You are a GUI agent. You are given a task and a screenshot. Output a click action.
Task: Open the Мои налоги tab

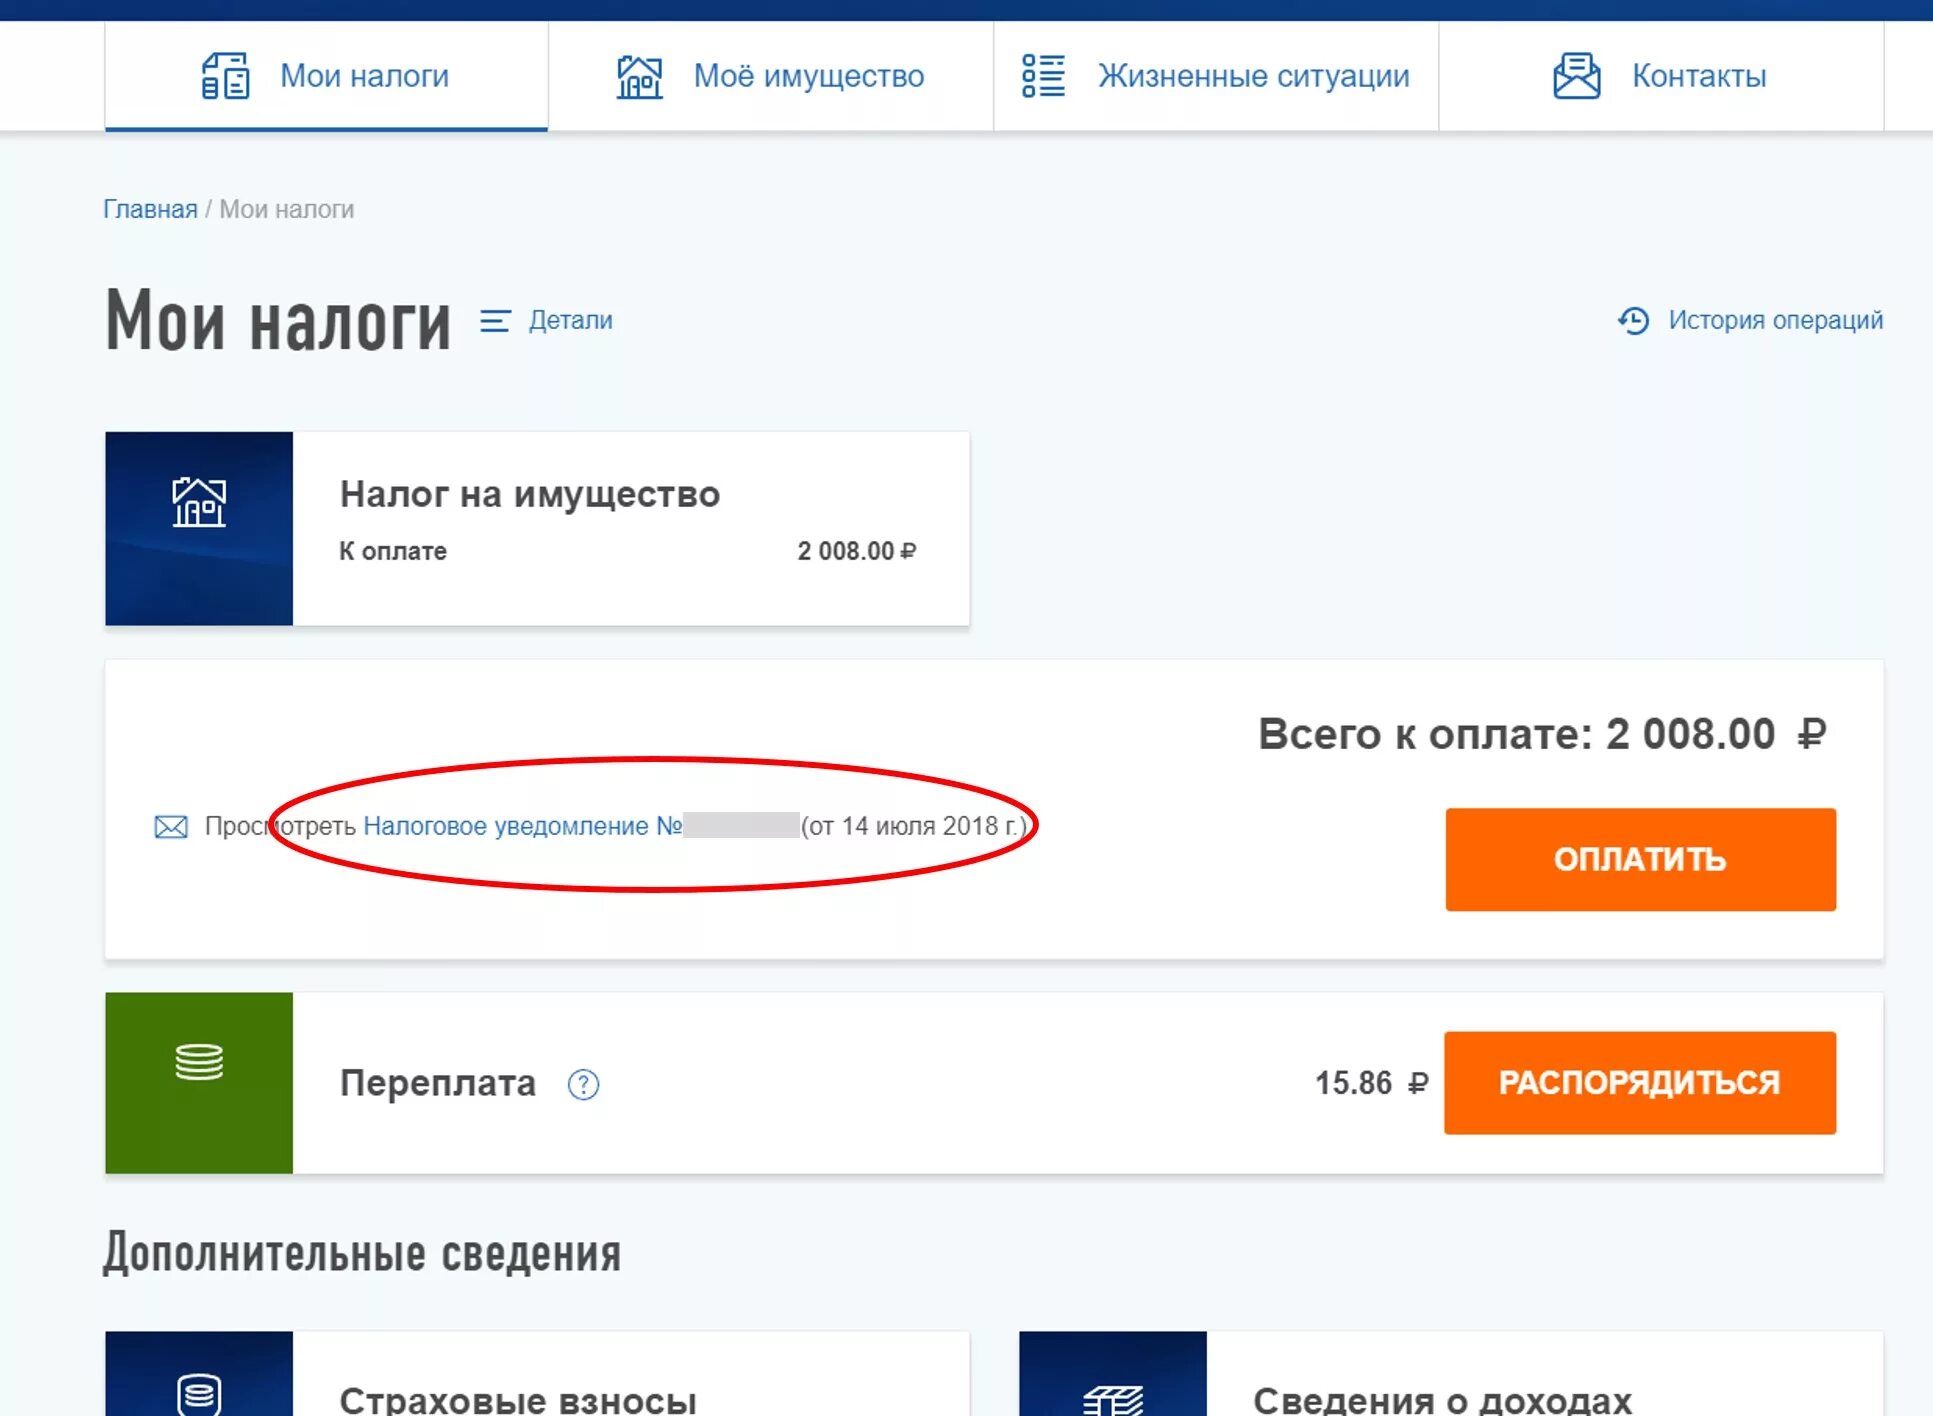326,76
